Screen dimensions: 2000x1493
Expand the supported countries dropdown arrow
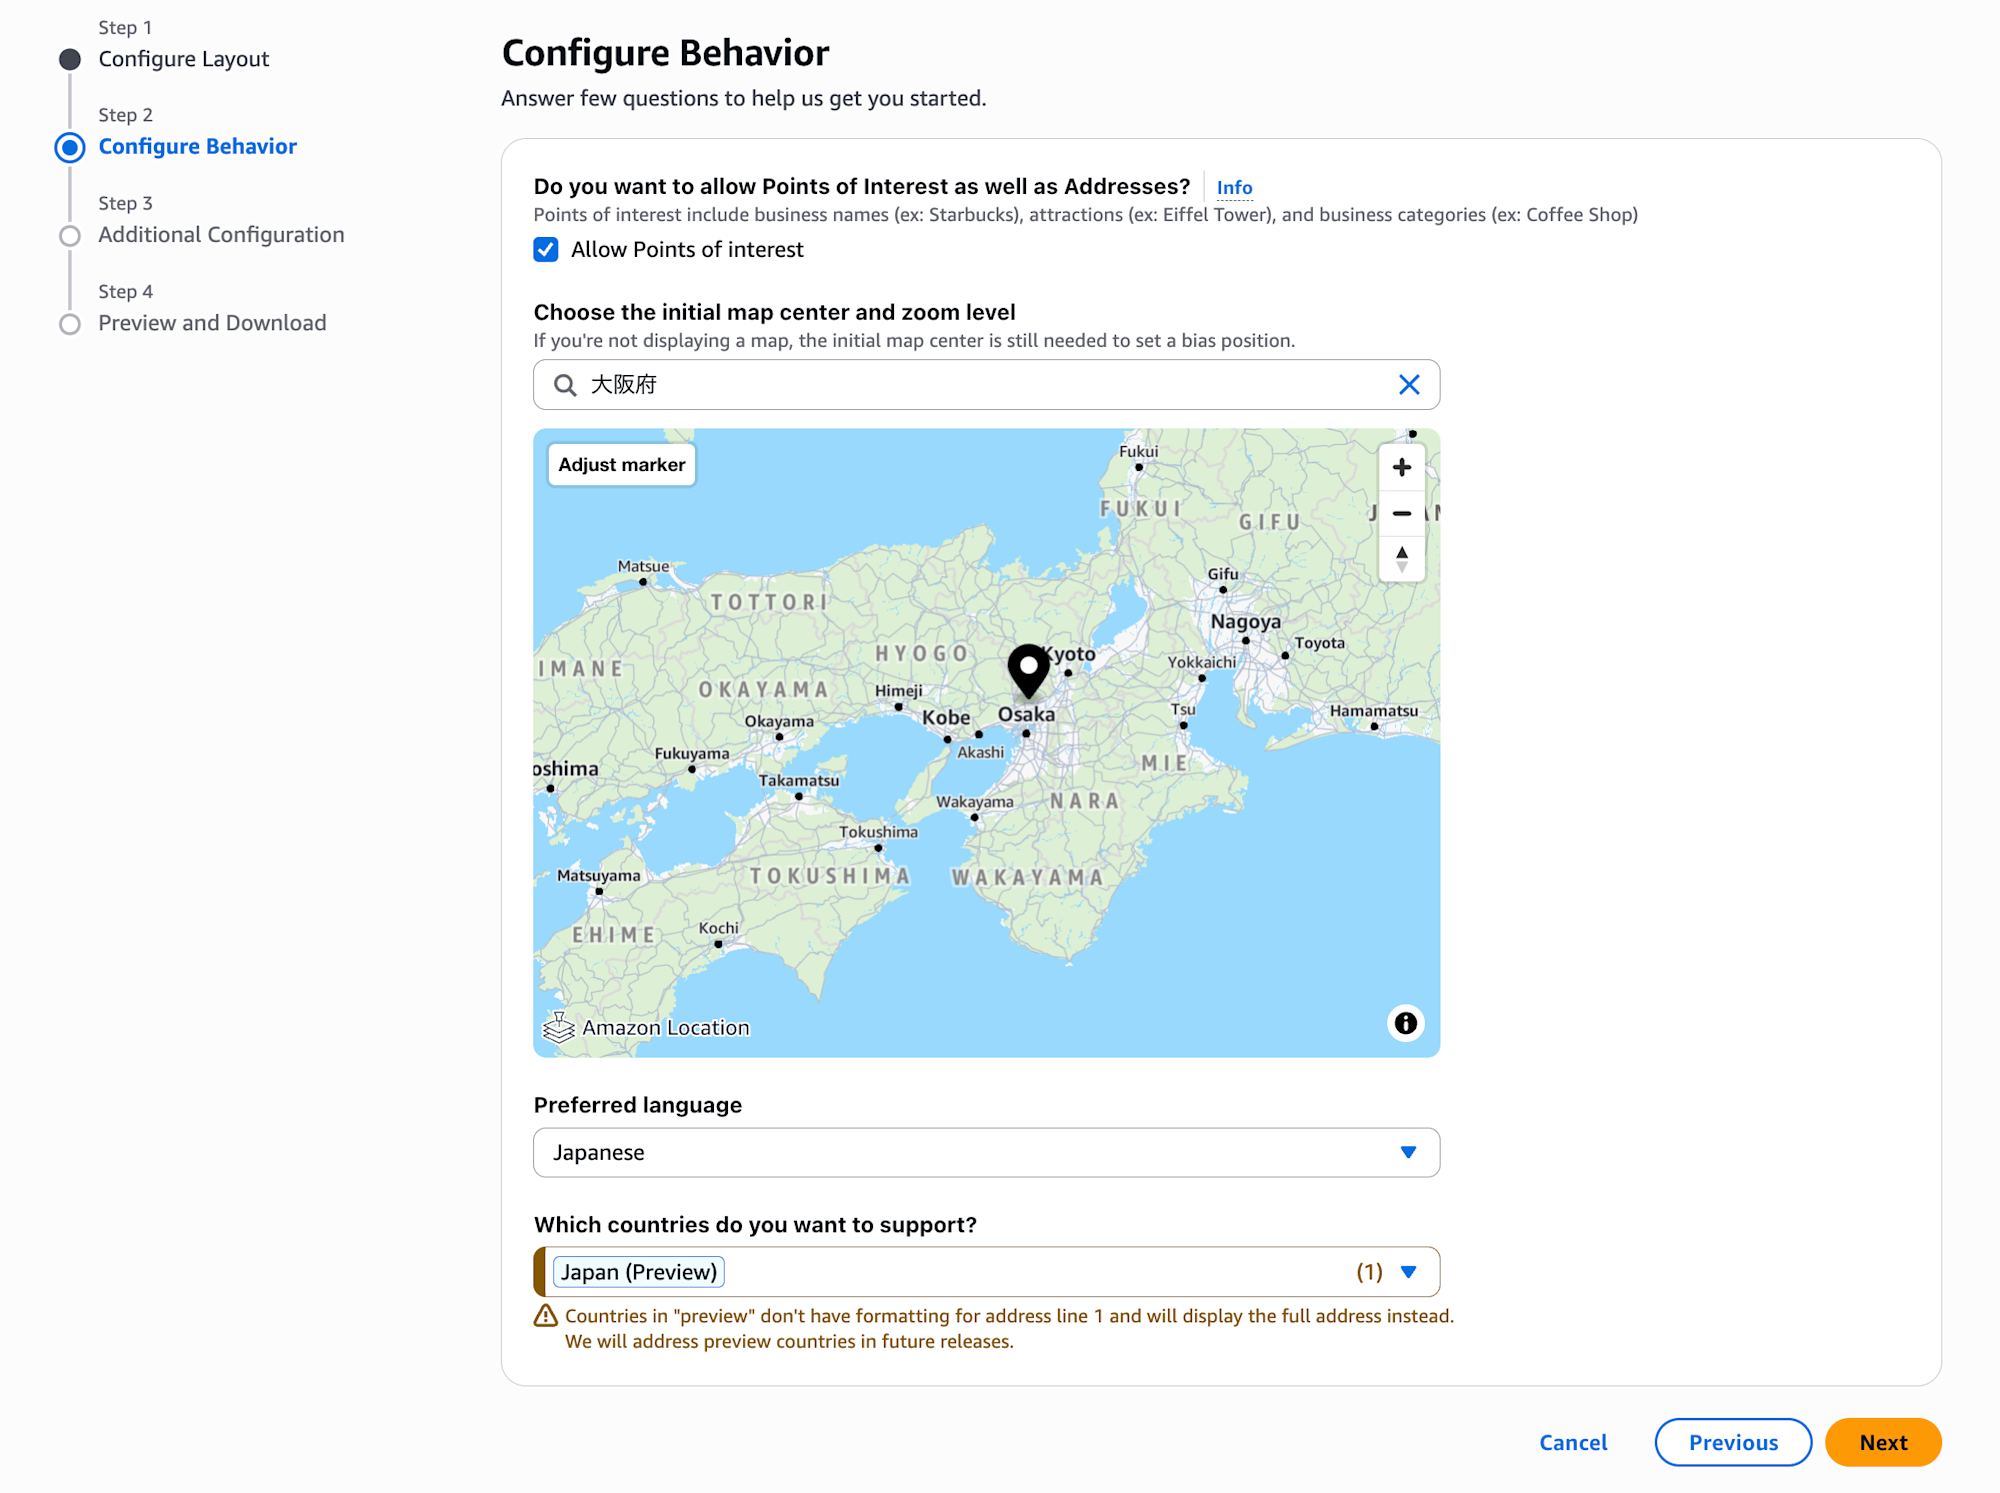click(x=1408, y=1272)
